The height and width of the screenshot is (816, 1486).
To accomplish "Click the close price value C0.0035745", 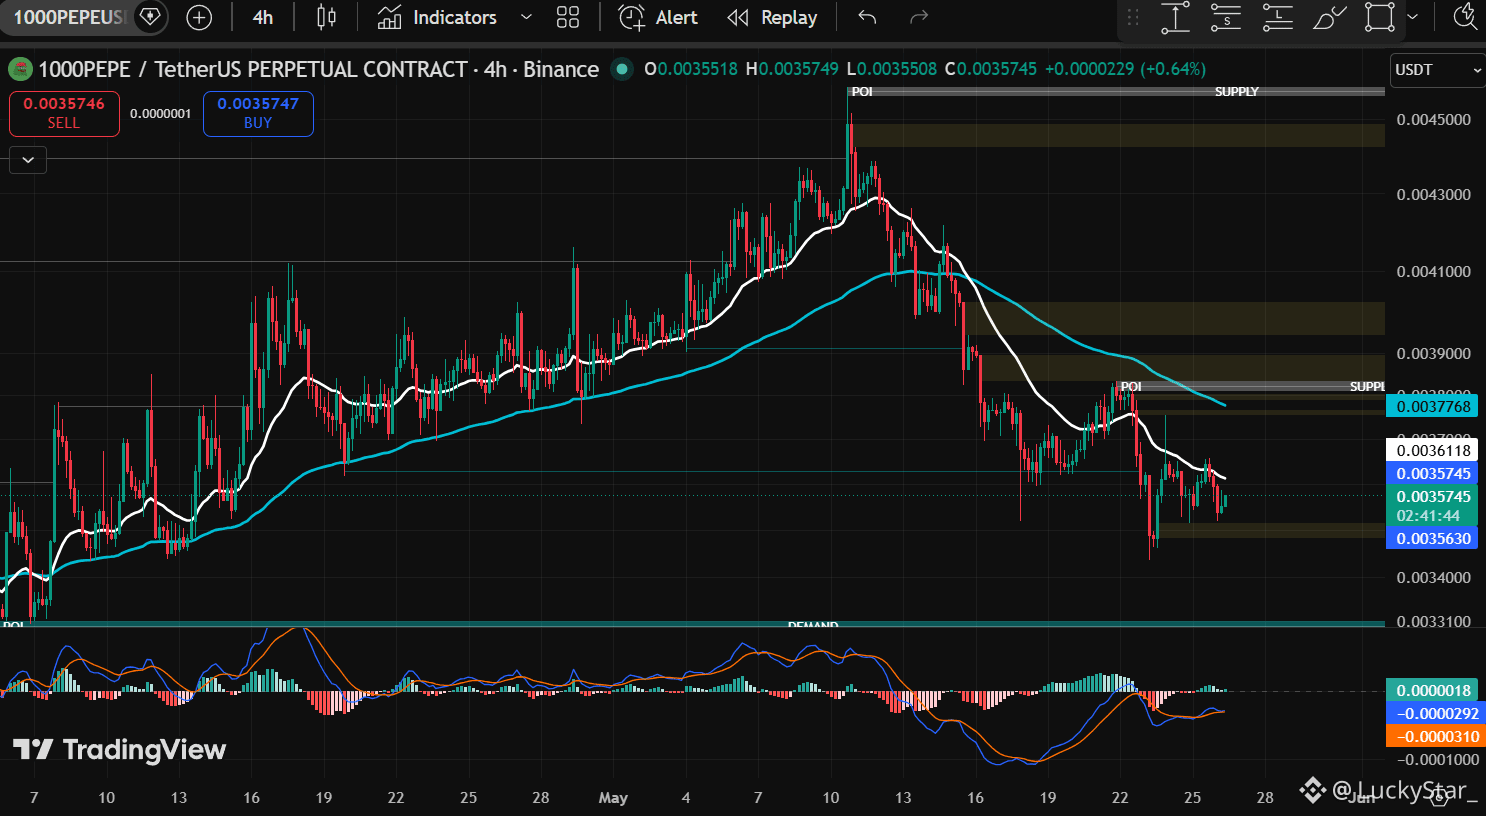I will point(990,70).
